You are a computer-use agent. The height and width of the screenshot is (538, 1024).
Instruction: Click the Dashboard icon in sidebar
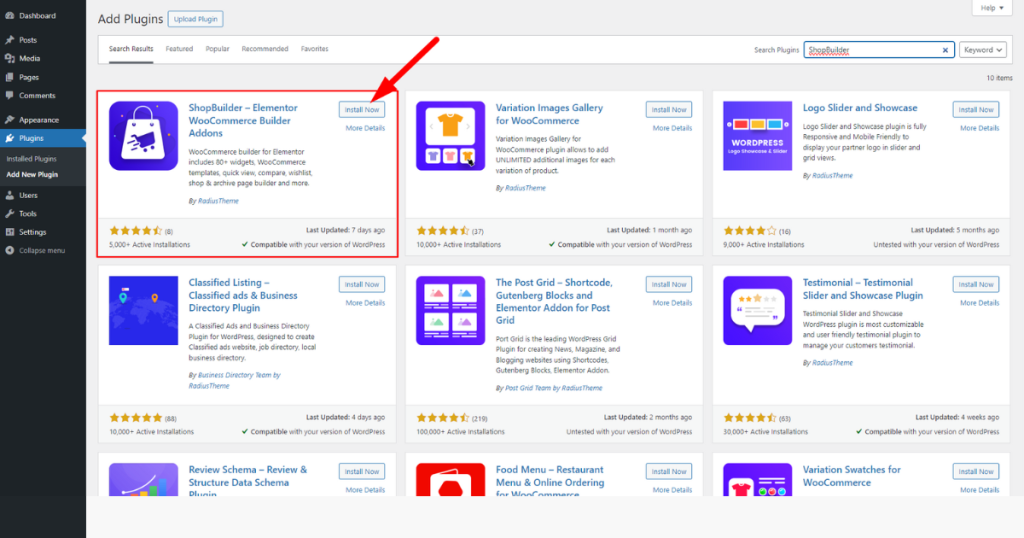click(9, 16)
